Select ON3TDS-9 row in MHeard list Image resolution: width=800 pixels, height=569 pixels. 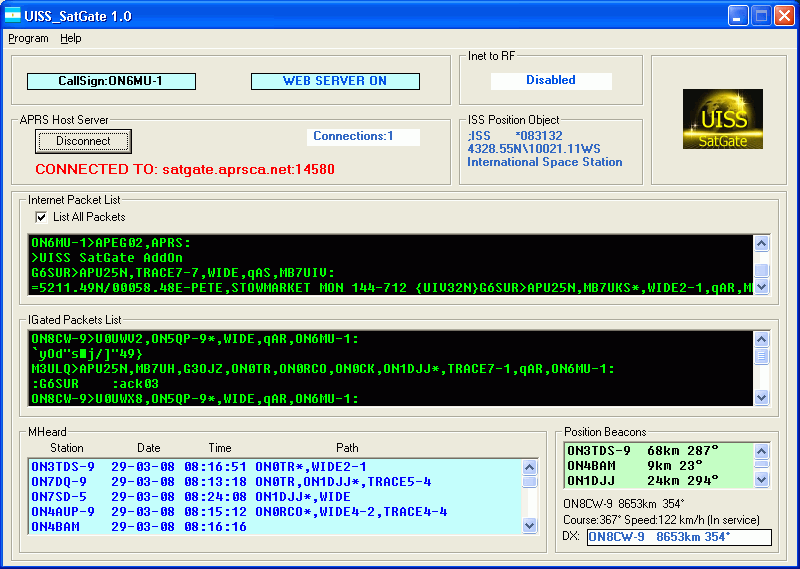click(x=62, y=467)
